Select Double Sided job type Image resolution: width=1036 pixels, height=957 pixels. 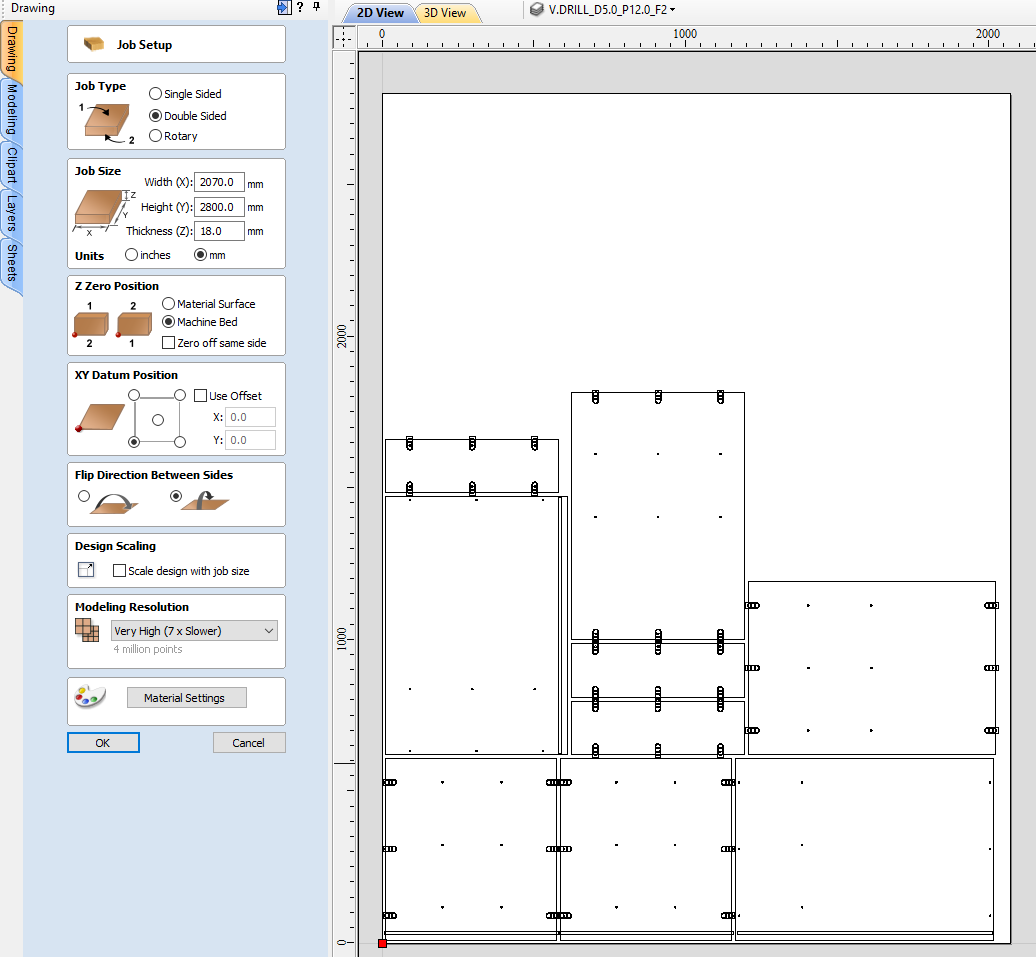pos(155,116)
